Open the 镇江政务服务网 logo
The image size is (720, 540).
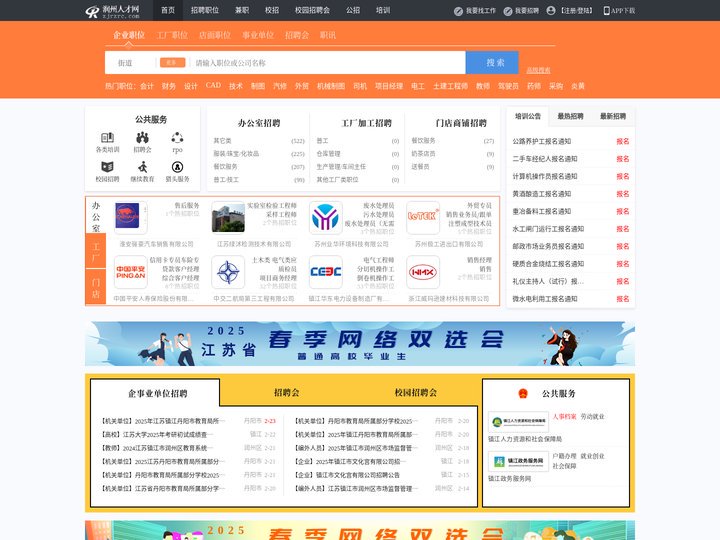coord(518,461)
